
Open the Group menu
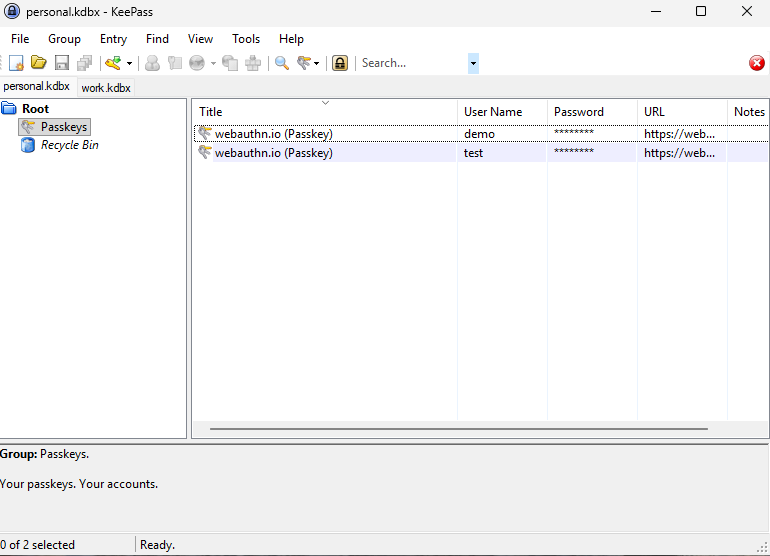(x=64, y=39)
